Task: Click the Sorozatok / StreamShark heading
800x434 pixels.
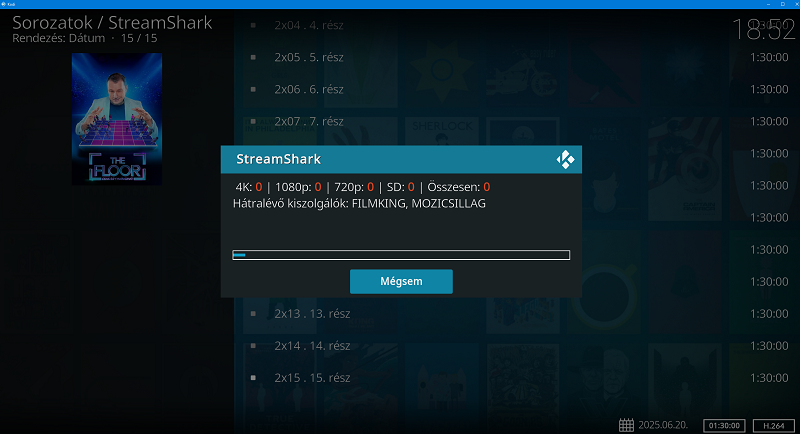Action: click(112, 22)
